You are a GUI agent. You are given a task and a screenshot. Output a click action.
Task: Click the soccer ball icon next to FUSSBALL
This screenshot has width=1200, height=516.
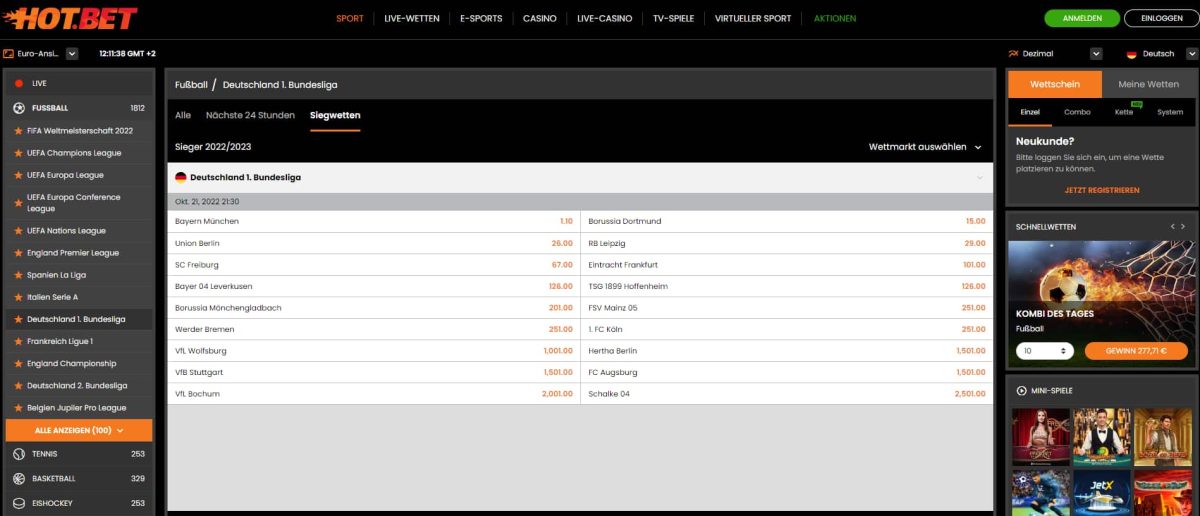(19, 107)
